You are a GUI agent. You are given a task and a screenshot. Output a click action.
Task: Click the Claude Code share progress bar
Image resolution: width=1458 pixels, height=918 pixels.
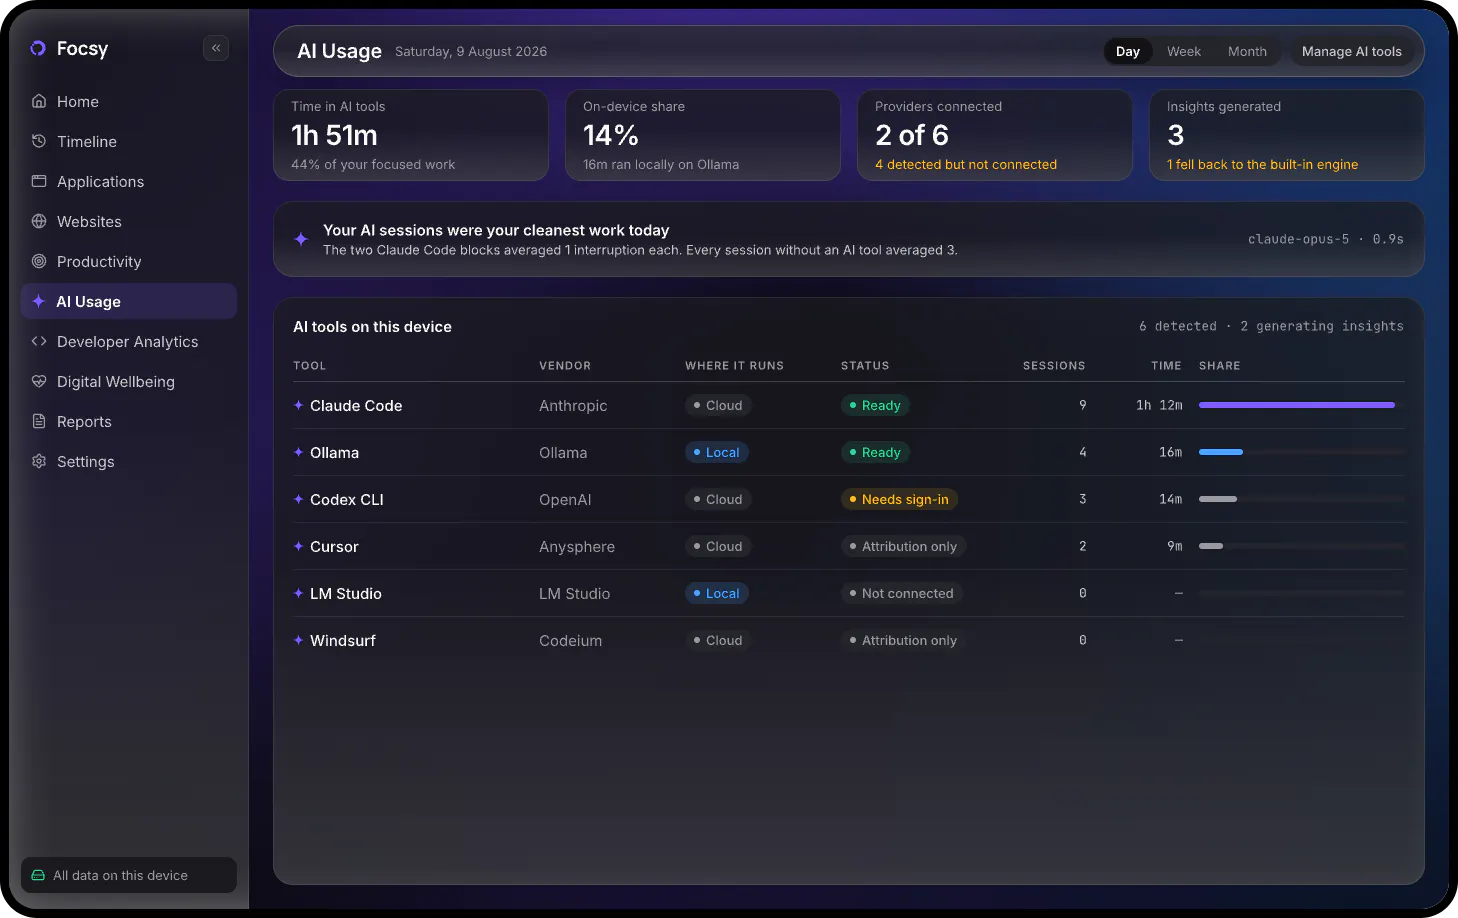(x=1302, y=405)
